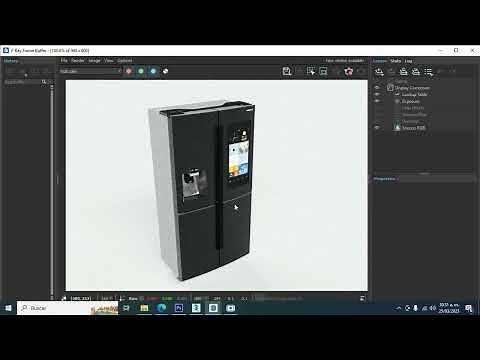The width and height of the screenshot is (480, 360).
Task: Select the Source RGB layer row
Action: click(x=414, y=127)
